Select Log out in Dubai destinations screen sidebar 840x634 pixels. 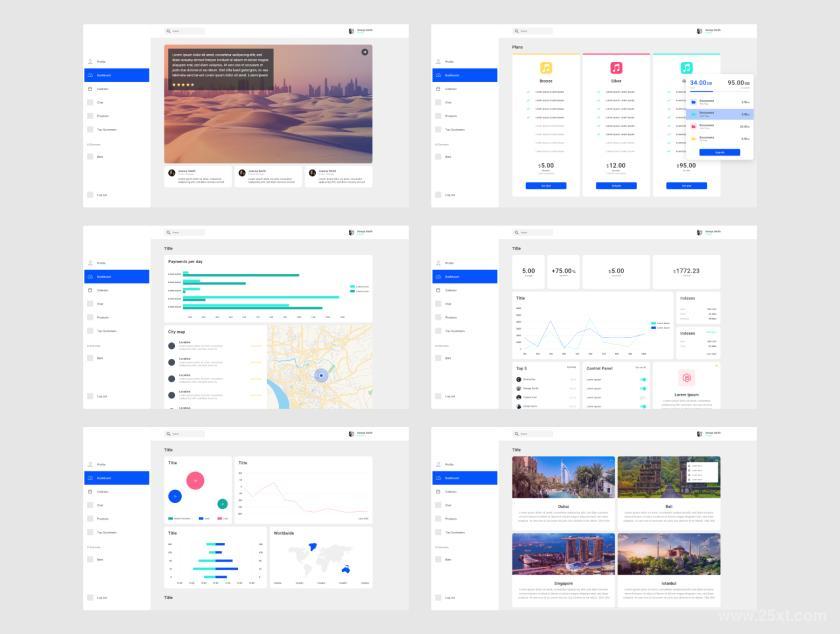[445, 598]
